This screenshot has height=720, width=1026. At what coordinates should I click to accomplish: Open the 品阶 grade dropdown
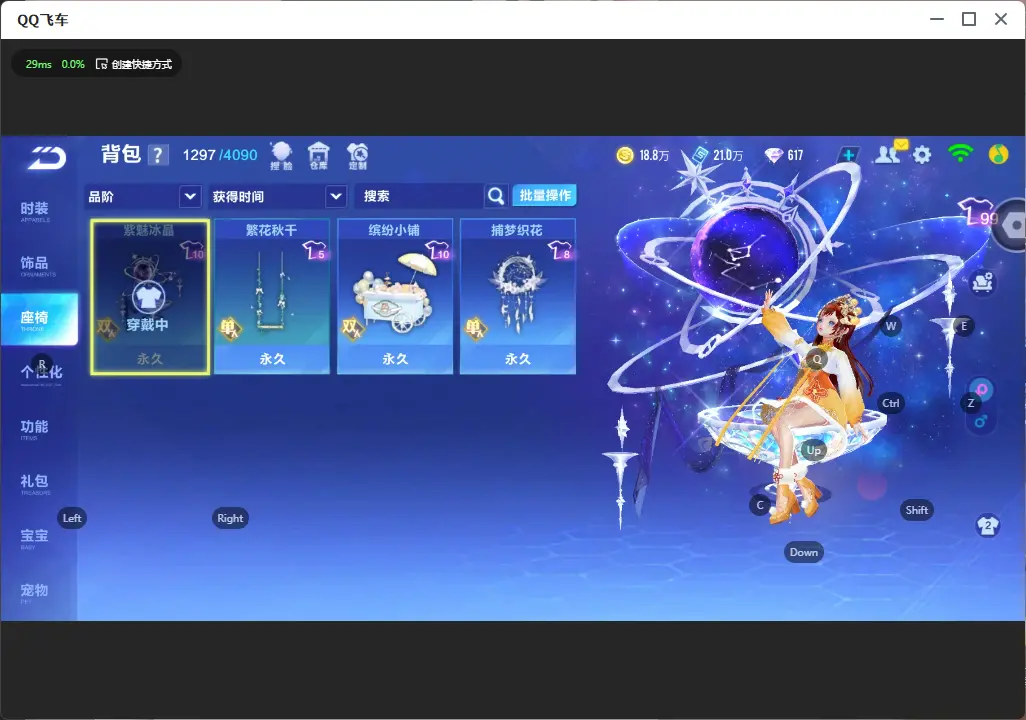pos(143,196)
